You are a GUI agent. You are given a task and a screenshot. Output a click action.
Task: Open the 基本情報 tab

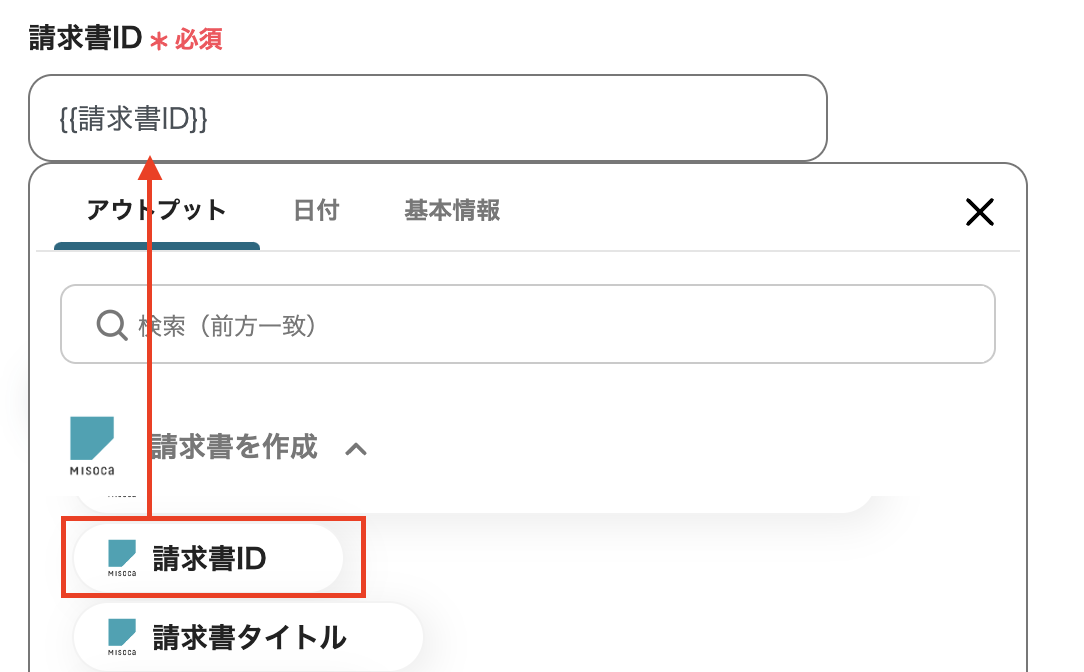[452, 211]
